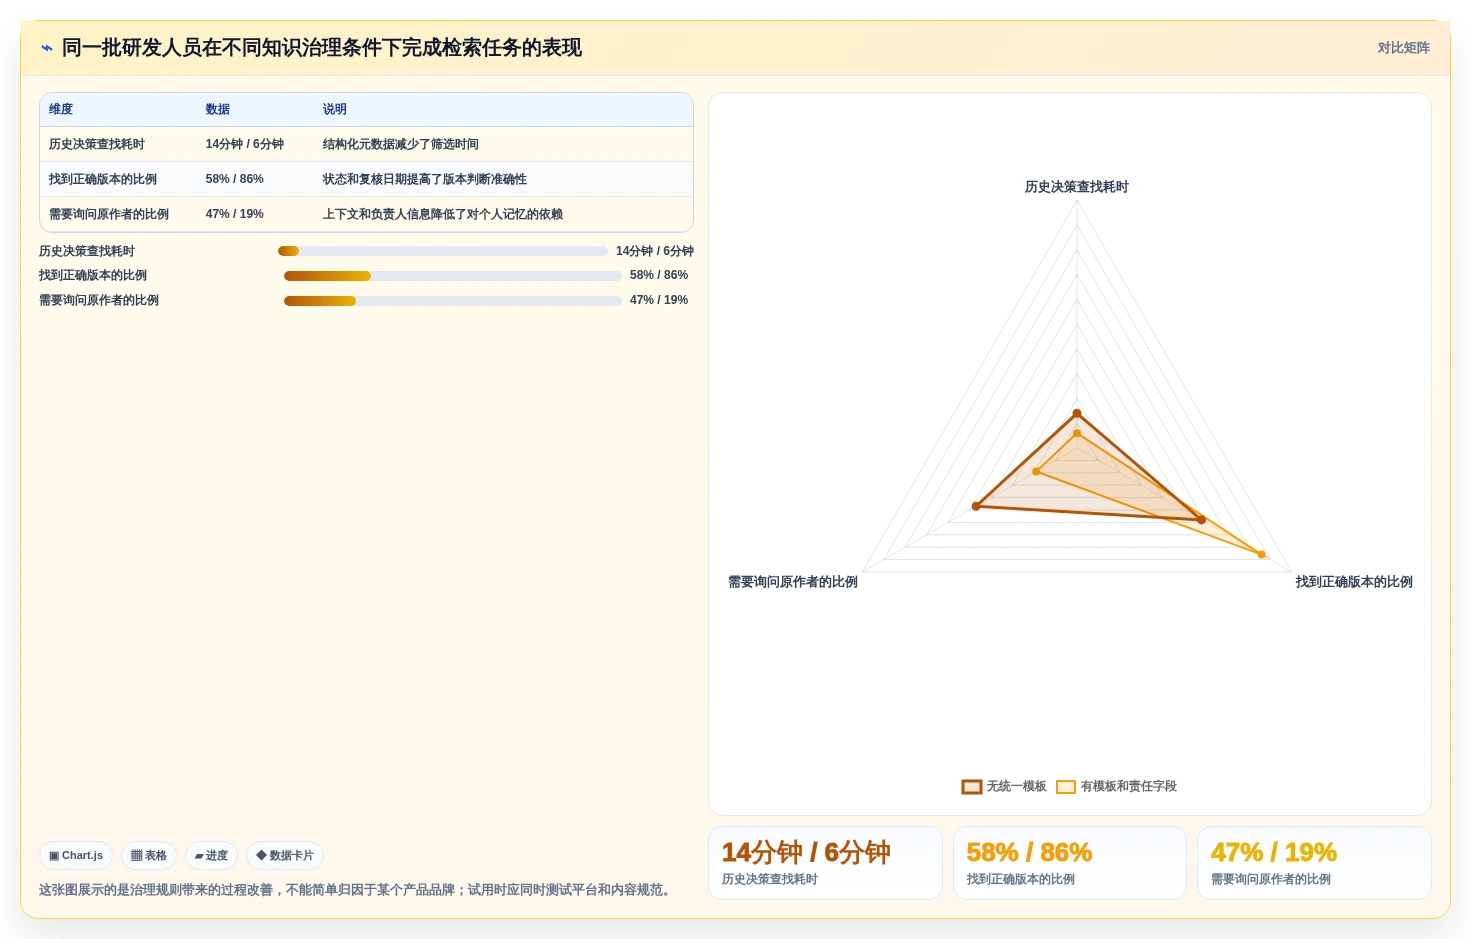The width and height of the screenshot is (1471, 939).
Task: Click the 数据 column header
Action: click(218, 109)
